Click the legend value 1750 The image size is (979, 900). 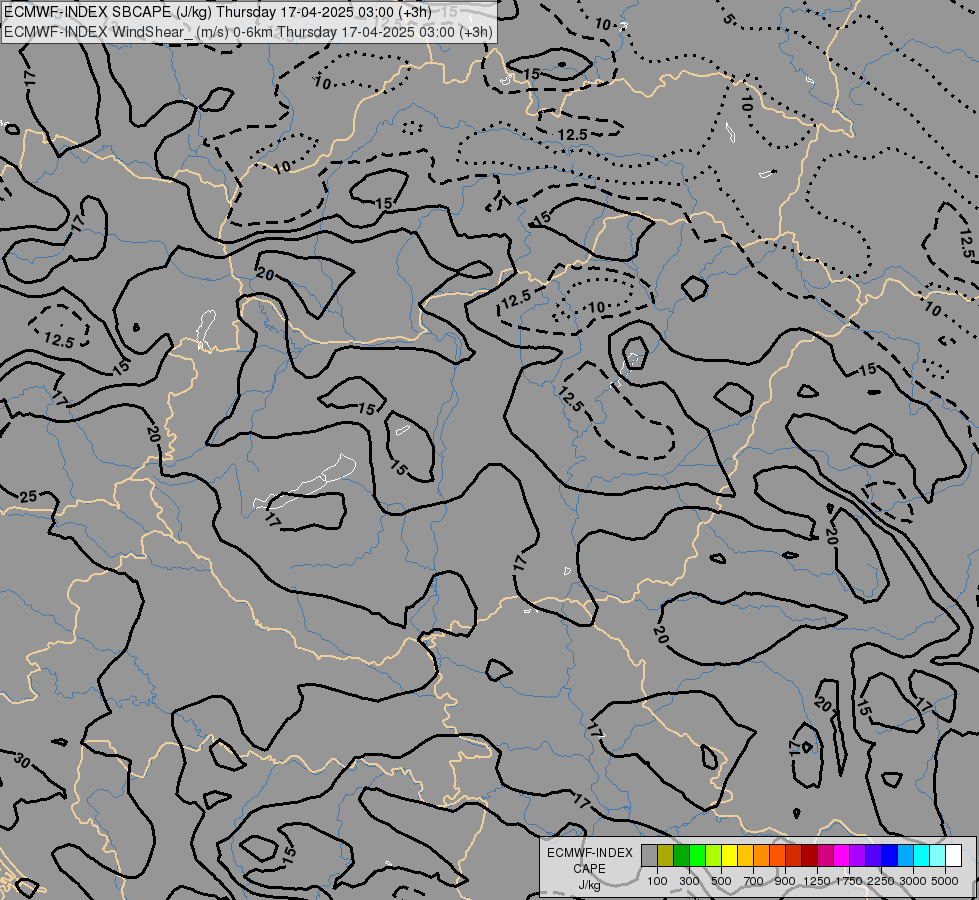coord(849,881)
